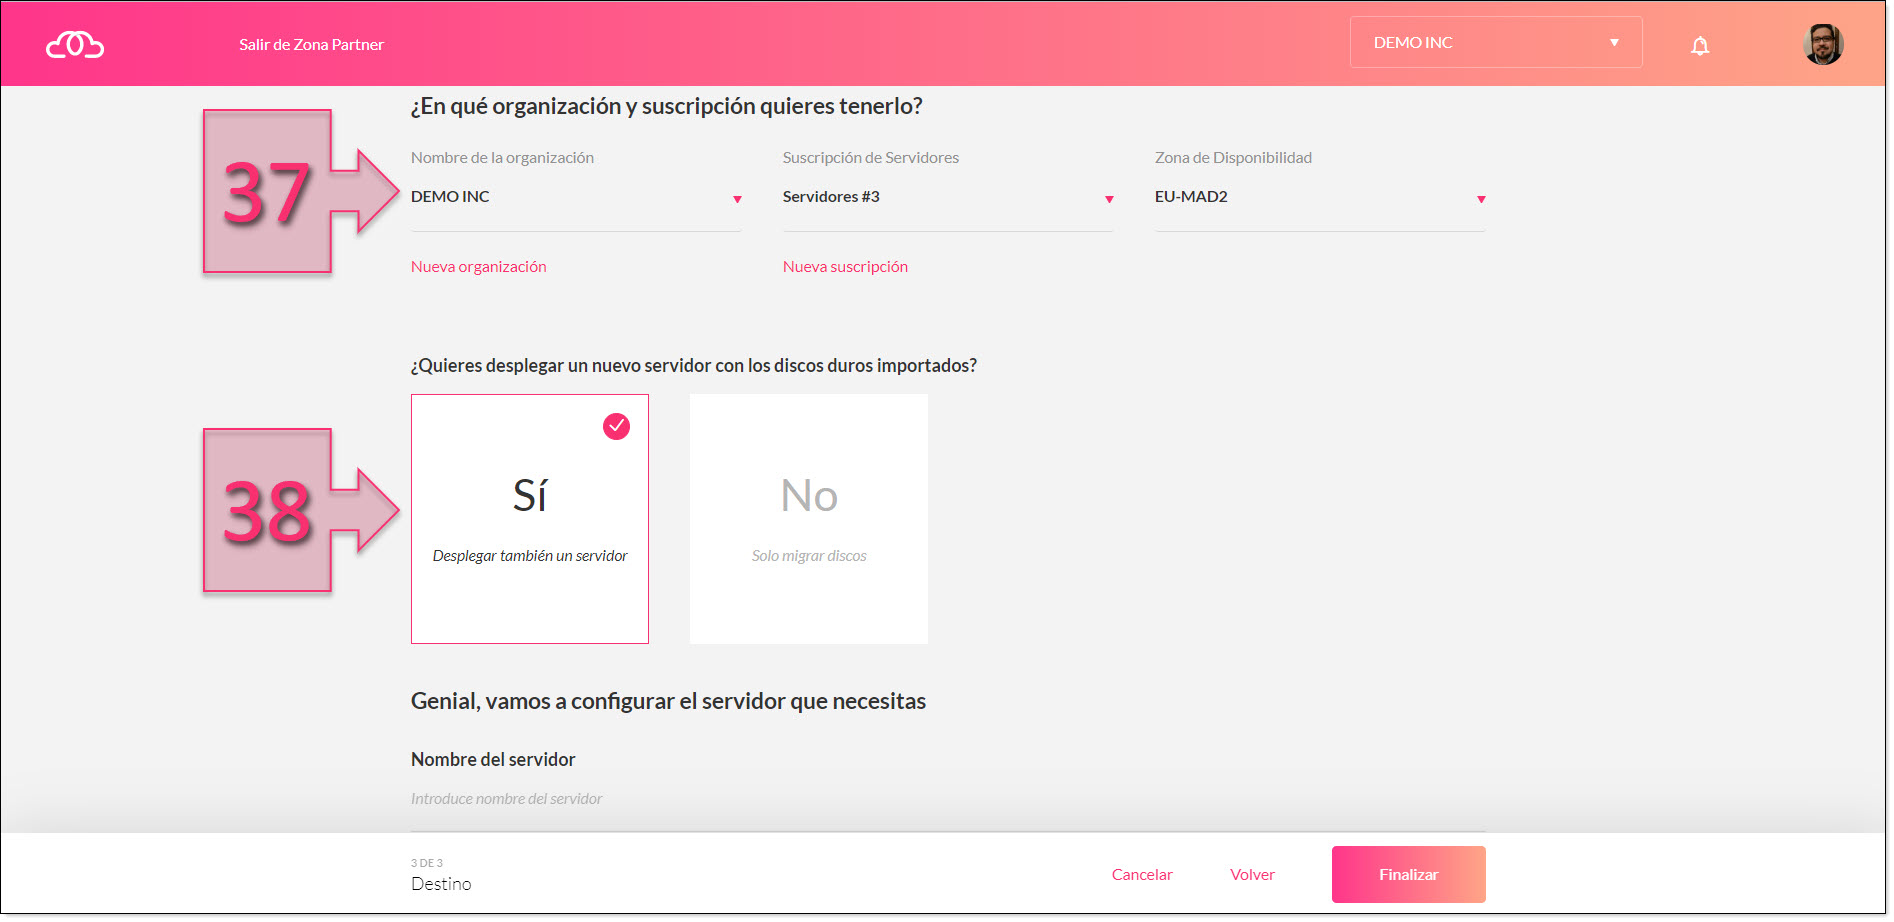This screenshot has height=922, width=1894.
Task: Click the profile avatar photo
Action: (x=1824, y=44)
